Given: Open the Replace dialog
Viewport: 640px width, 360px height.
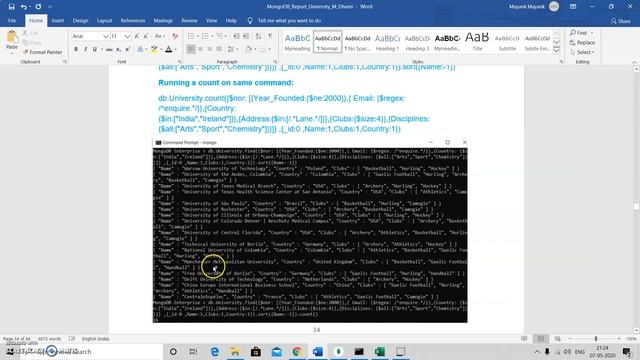Looking at the screenshot, I should (x=582, y=42).
